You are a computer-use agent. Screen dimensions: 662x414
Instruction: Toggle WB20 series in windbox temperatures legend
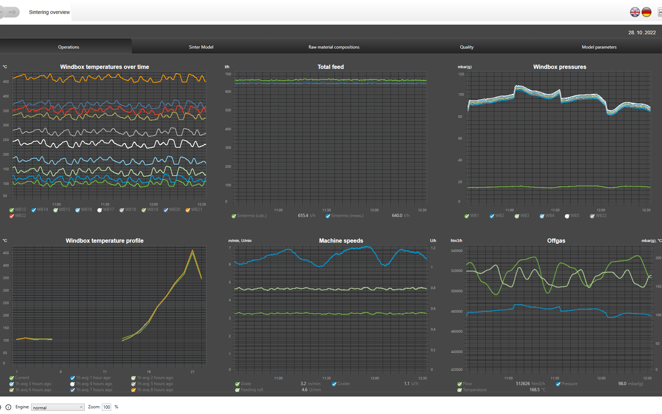[x=166, y=210]
